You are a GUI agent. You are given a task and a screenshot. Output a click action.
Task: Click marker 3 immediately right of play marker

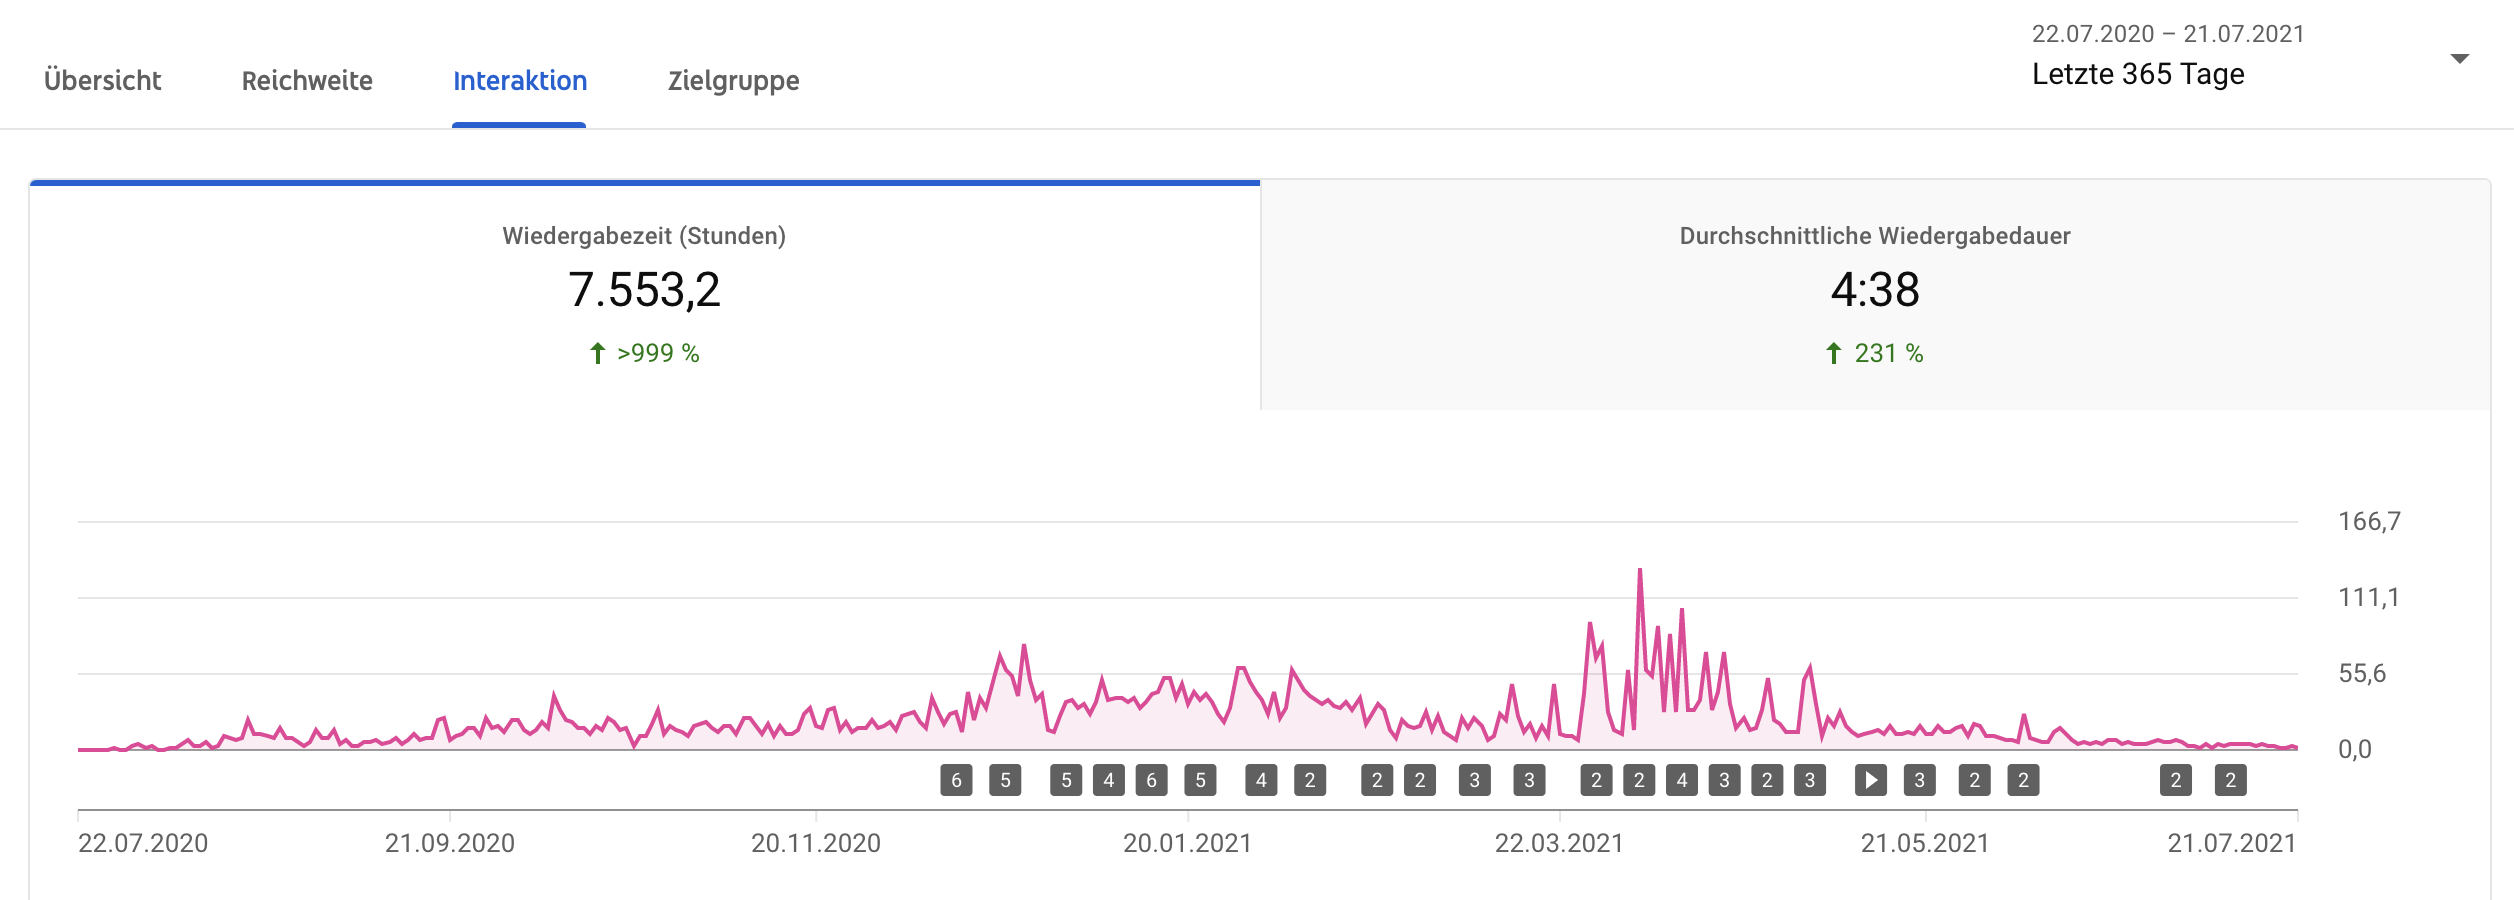click(1919, 780)
